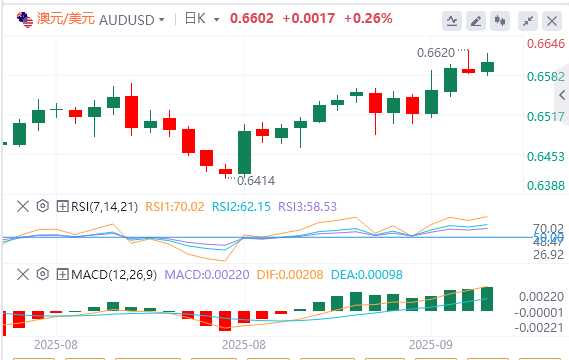Select the drawing pencil tool
The height and width of the screenshot is (360, 569).
click(x=476, y=21)
